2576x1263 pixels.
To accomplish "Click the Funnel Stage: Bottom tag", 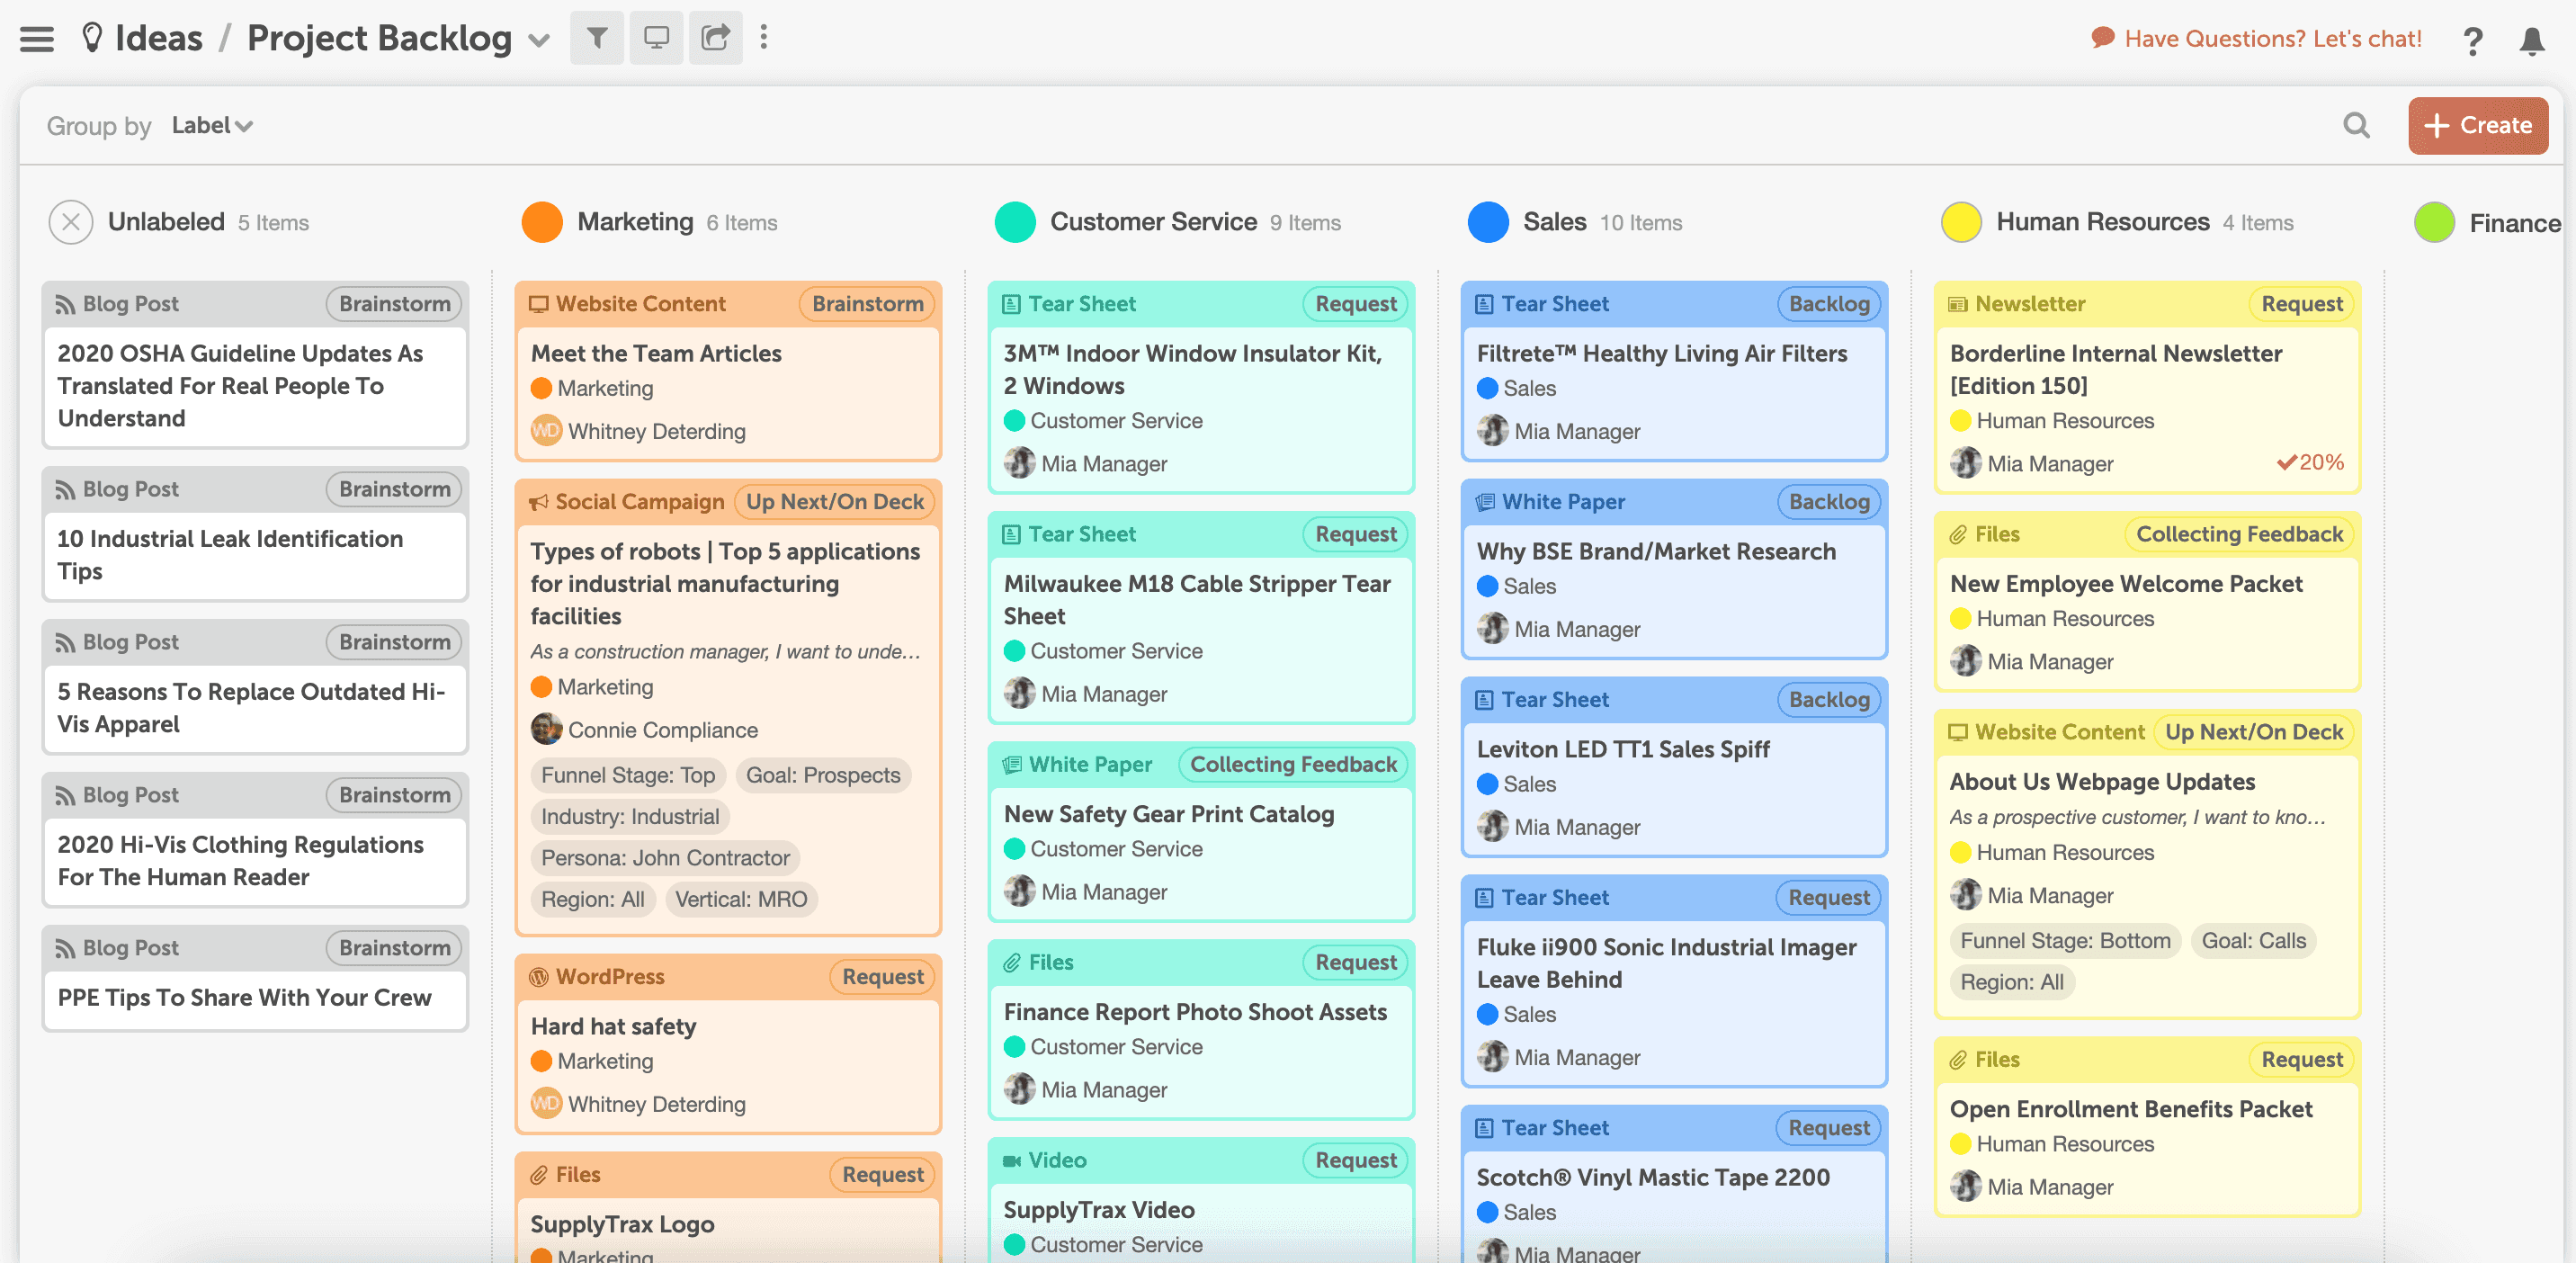I will pos(2065,941).
